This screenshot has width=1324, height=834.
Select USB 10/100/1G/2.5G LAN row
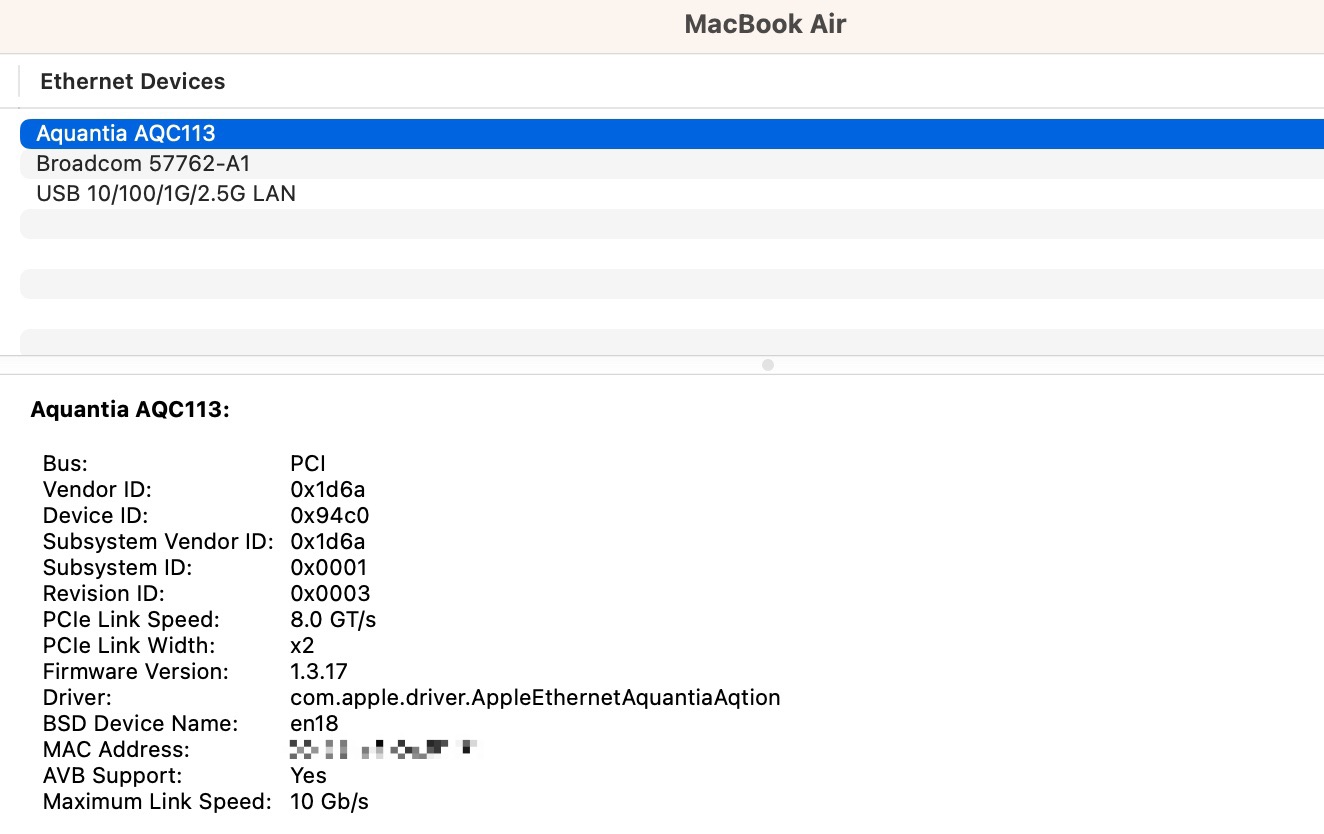click(x=672, y=194)
